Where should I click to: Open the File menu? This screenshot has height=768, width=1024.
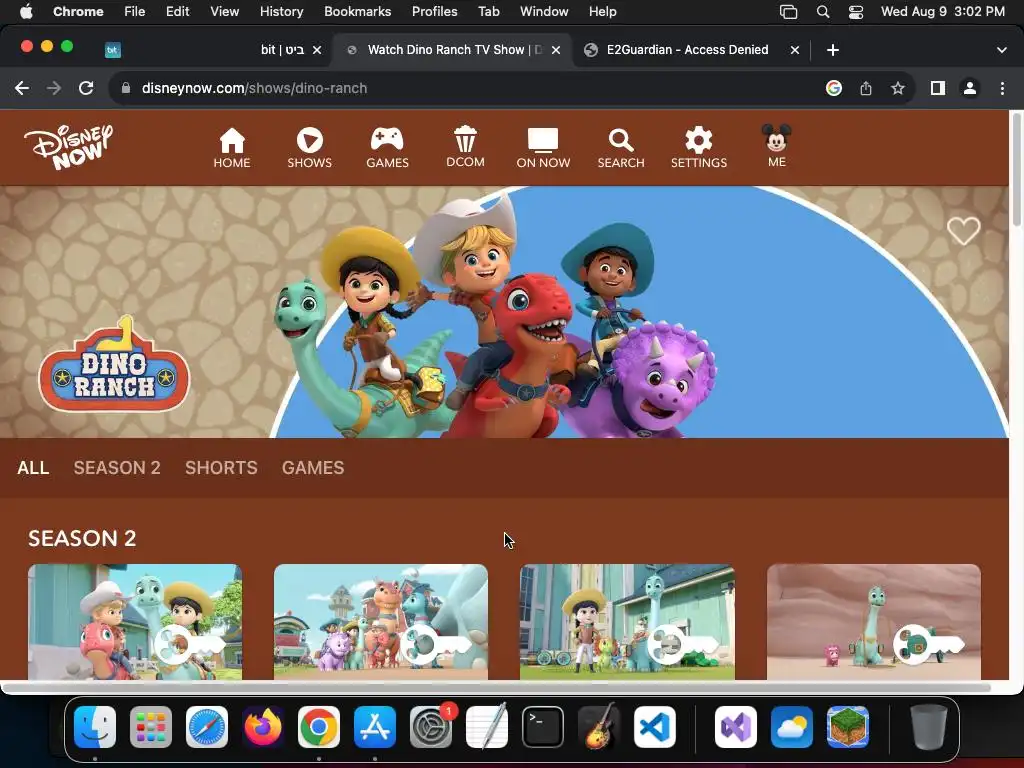click(x=135, y=12)
